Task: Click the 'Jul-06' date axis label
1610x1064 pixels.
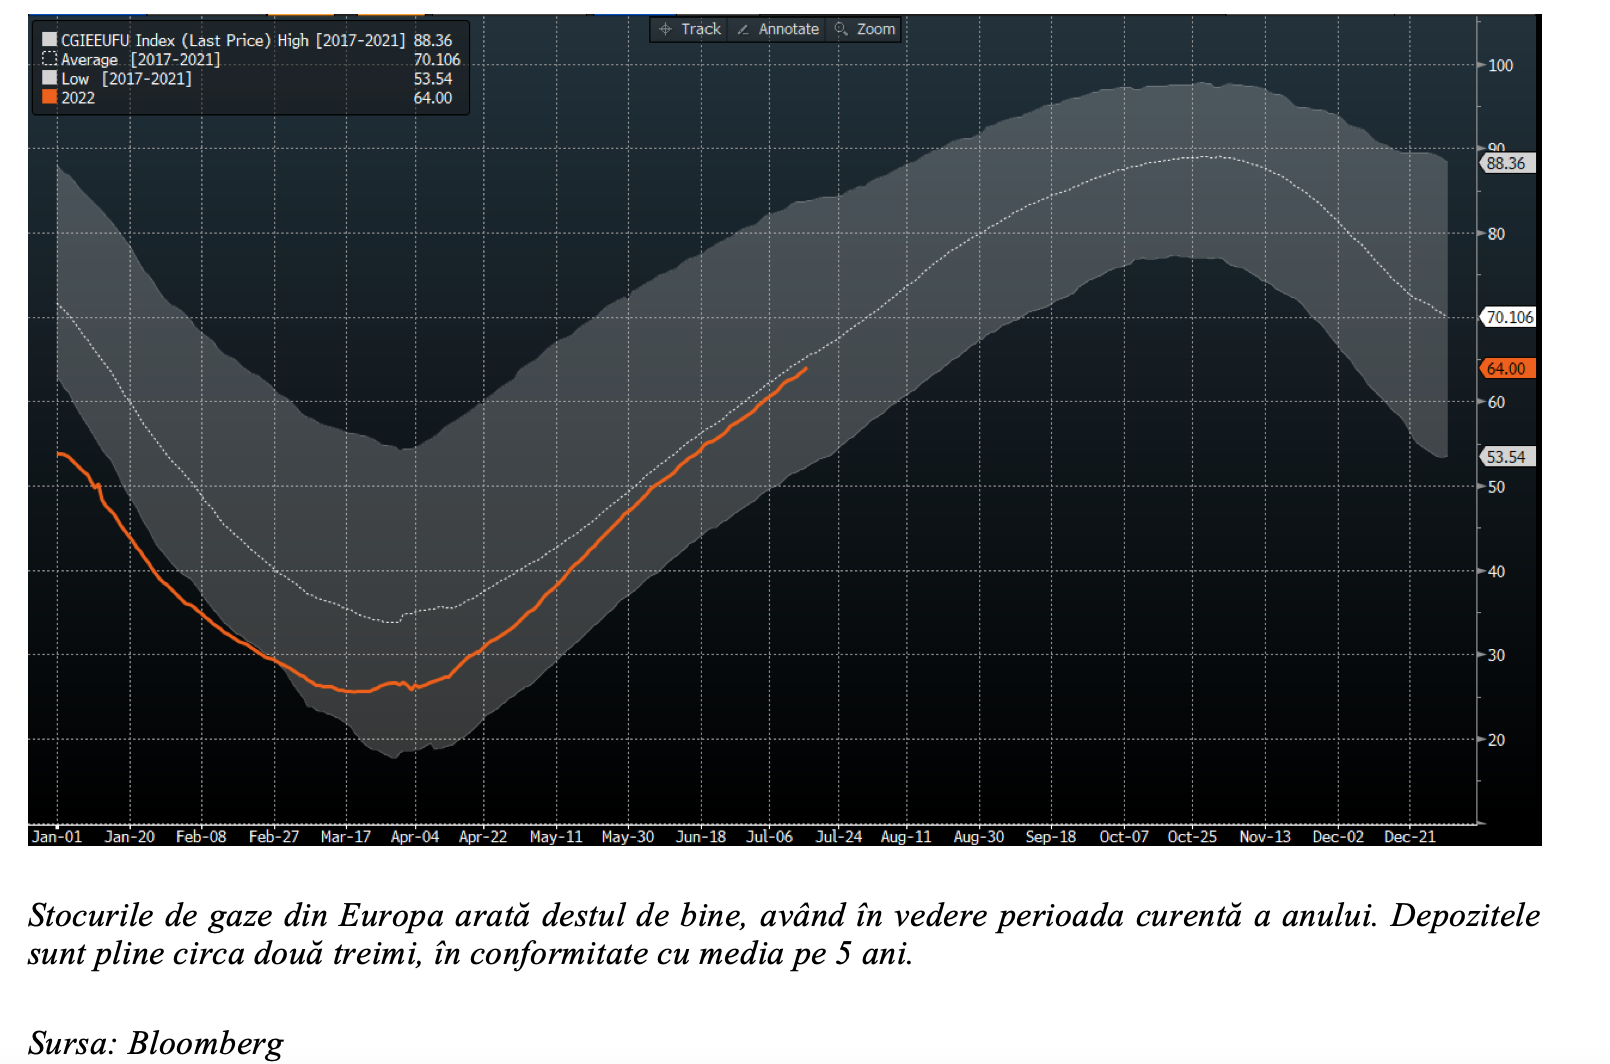Action: click(770, 836)
